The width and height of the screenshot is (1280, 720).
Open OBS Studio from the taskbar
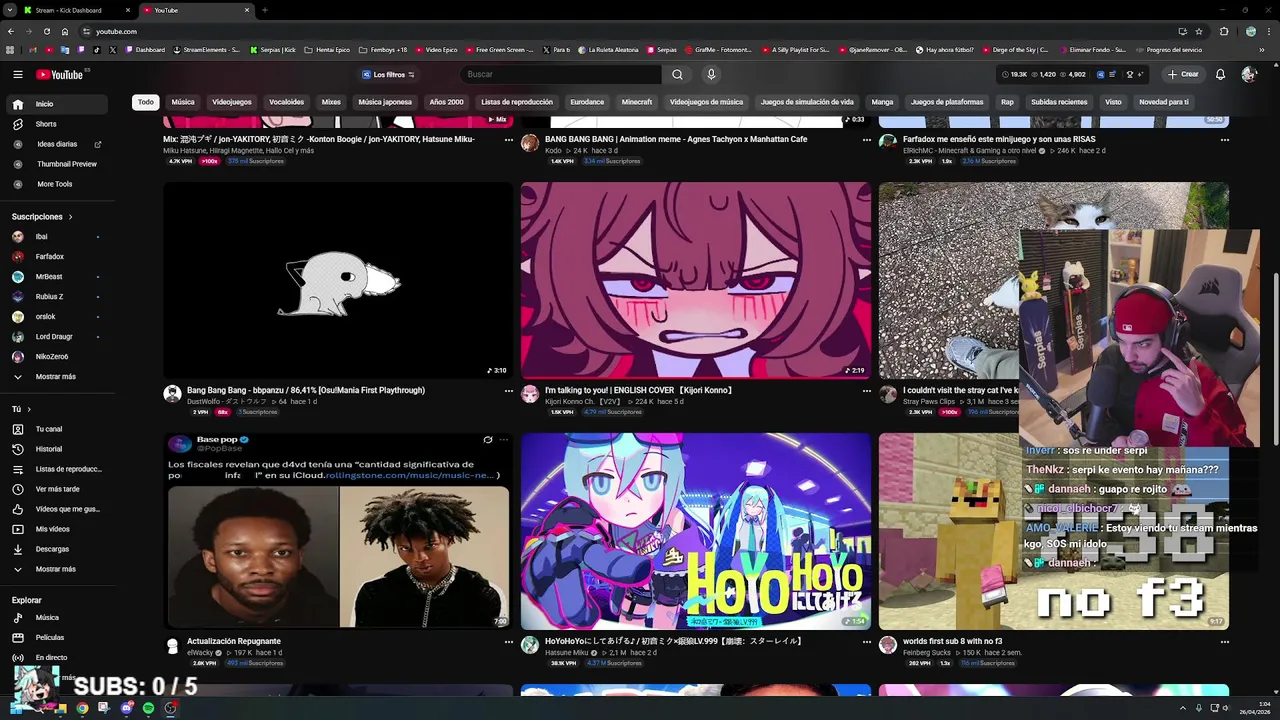[171, 708]
